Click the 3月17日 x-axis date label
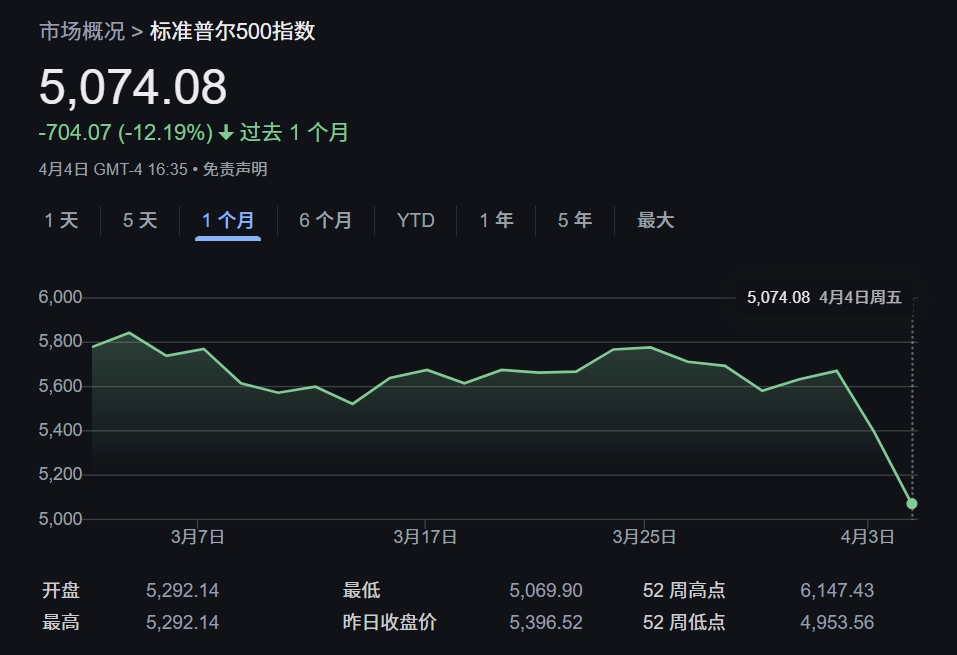This screenshot has width=957, height=655. coord(425,537)
